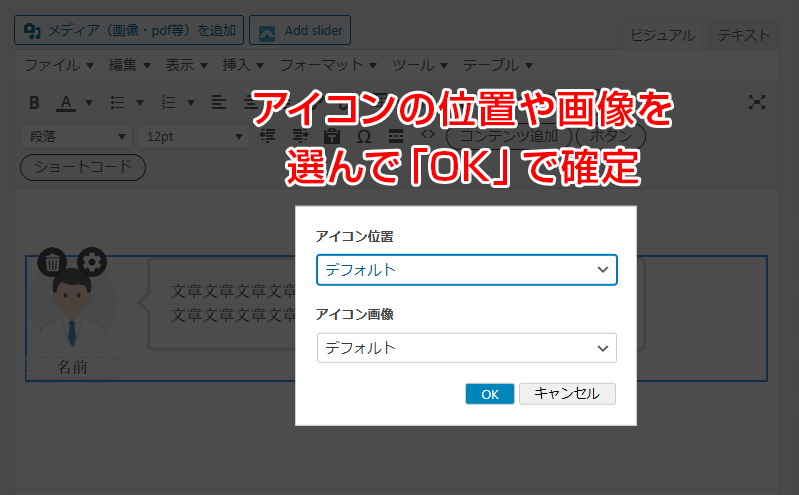Click the align left icon
799x495 pixels.
pyautogui.click(x=218, y=102)
